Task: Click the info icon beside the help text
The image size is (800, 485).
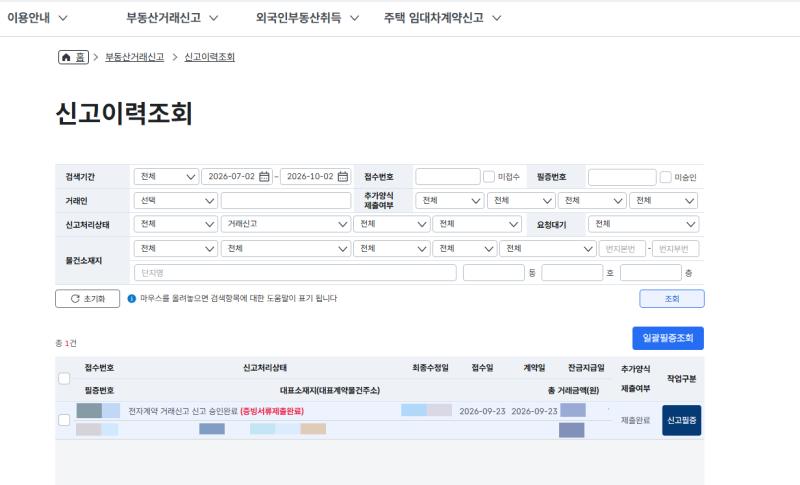Action: 132,298
